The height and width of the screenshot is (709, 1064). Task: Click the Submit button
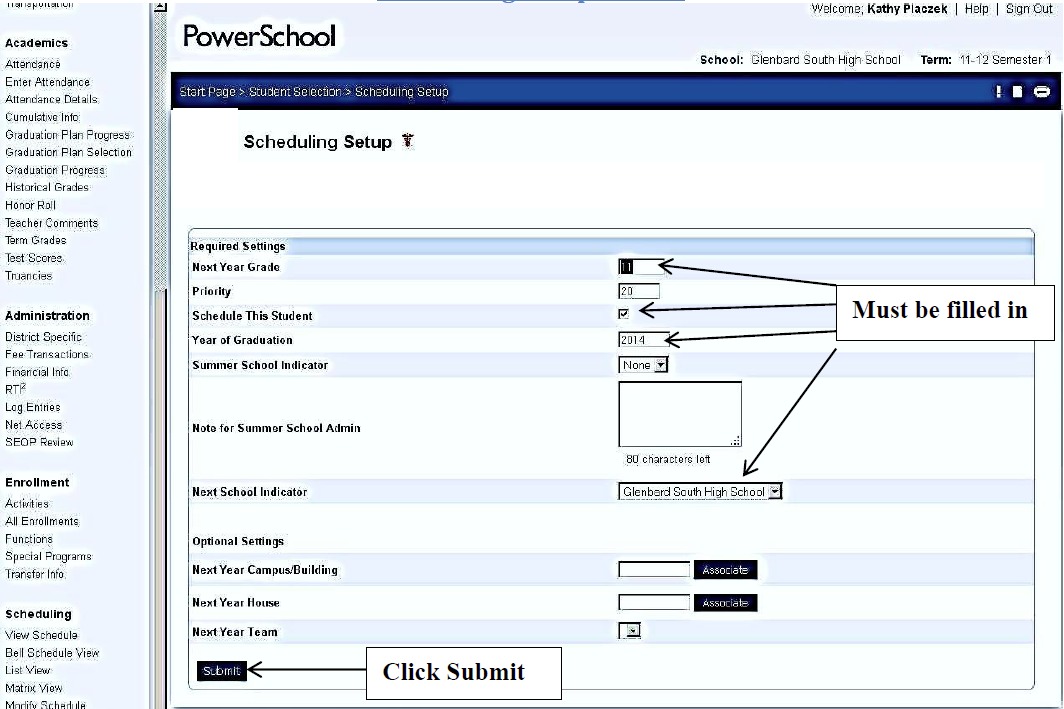[x=221, y=671]
